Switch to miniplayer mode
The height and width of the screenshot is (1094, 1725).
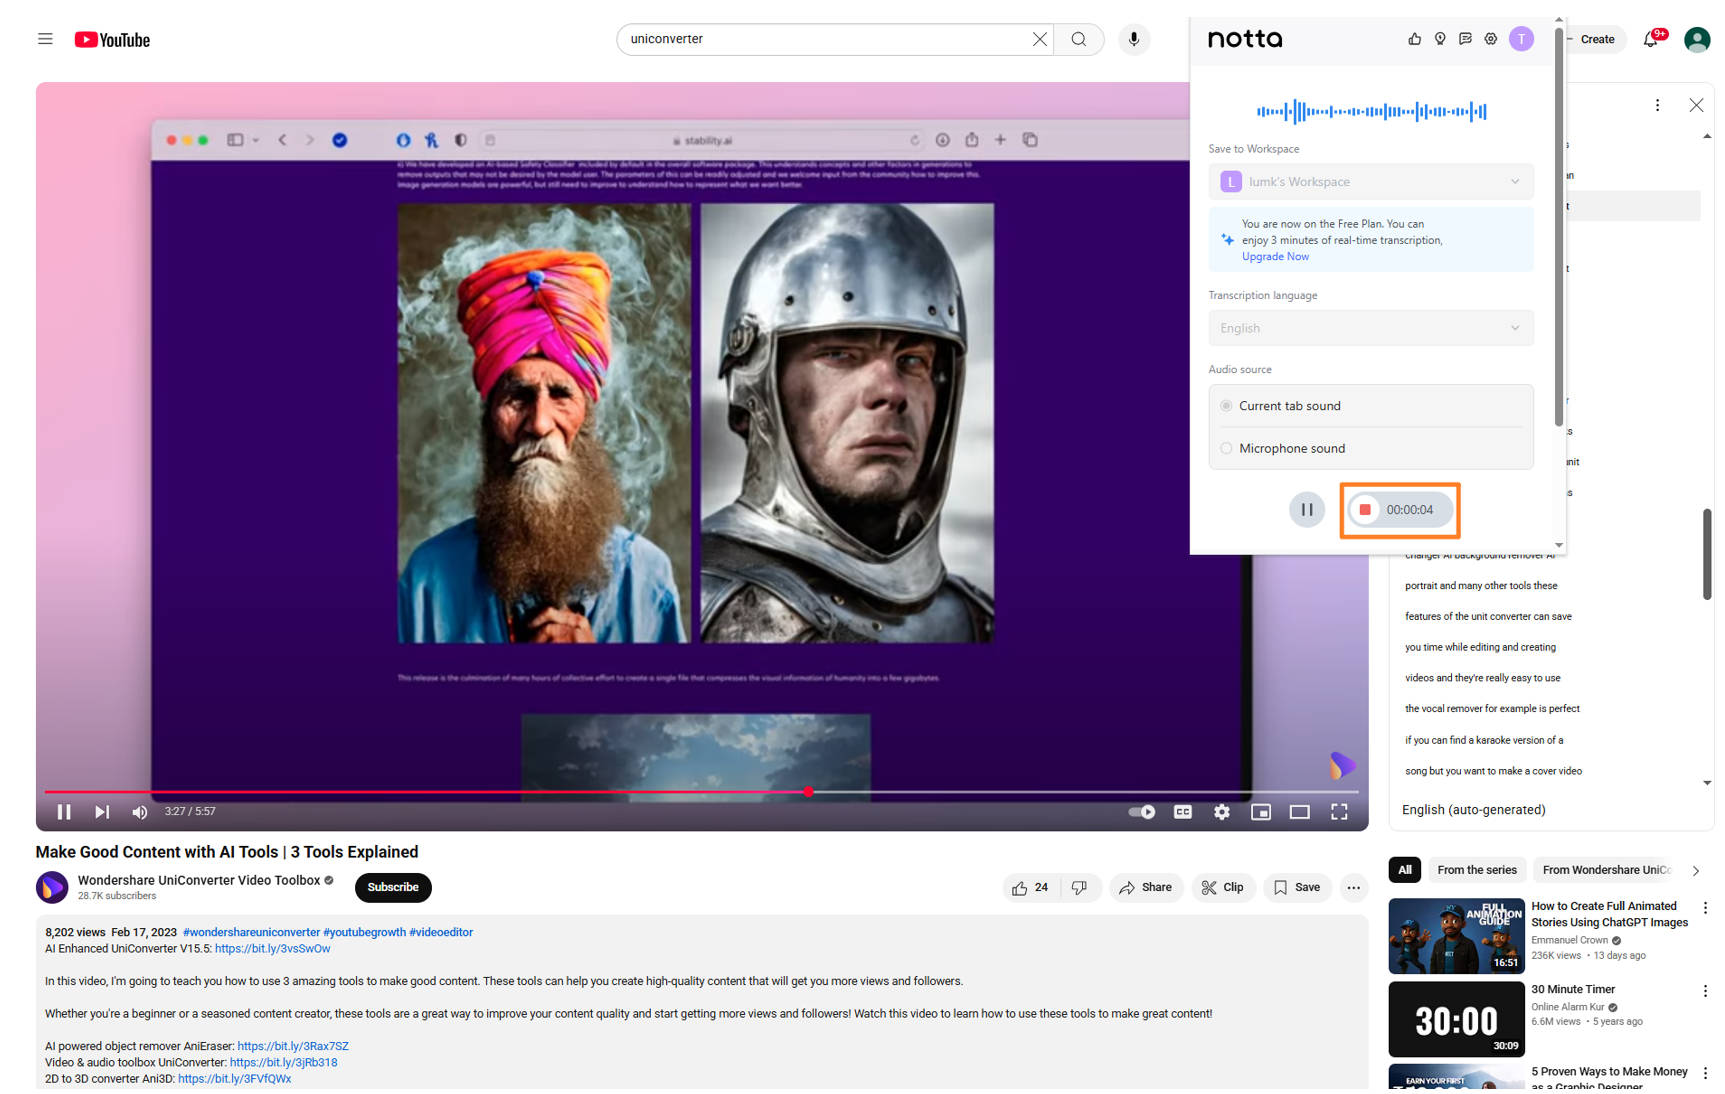(1260, 812)
